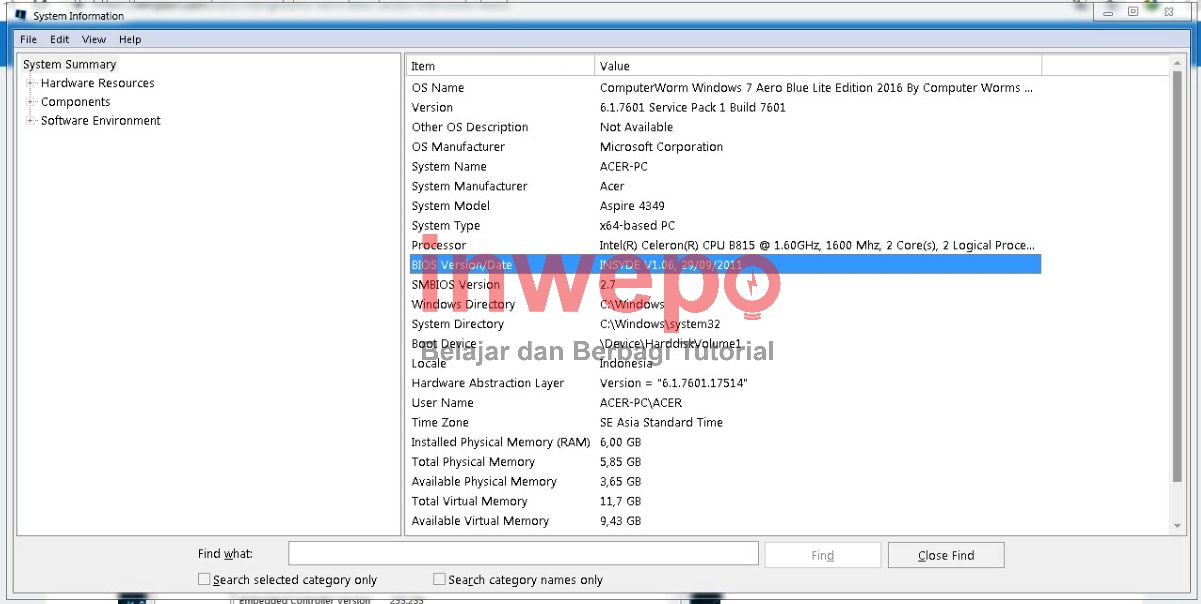Screen dimensions: 1201x604
Task: Click the 6,00 GB value
Action: coord(620,442)
